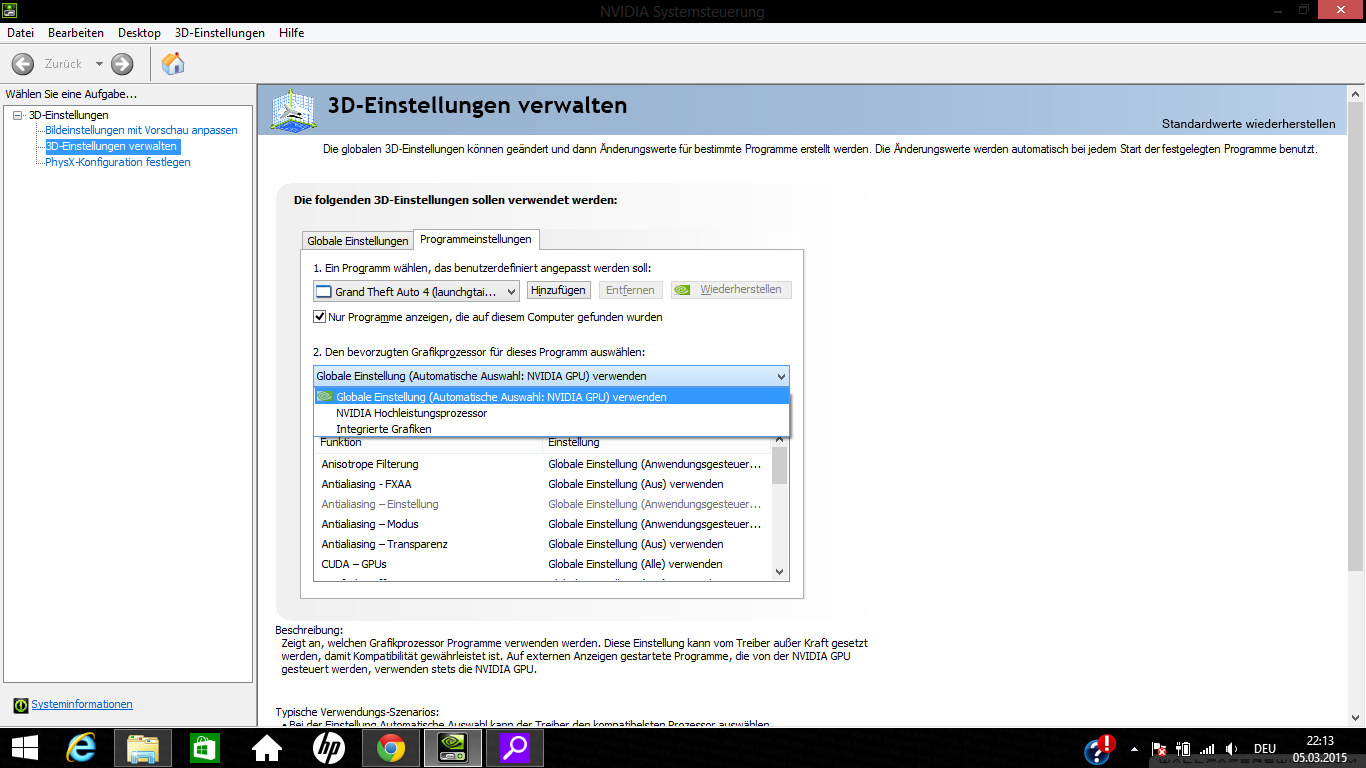The image size is (1366, 768).
Task: Select the Antialiasing - FXAA row
Action: 543,484
